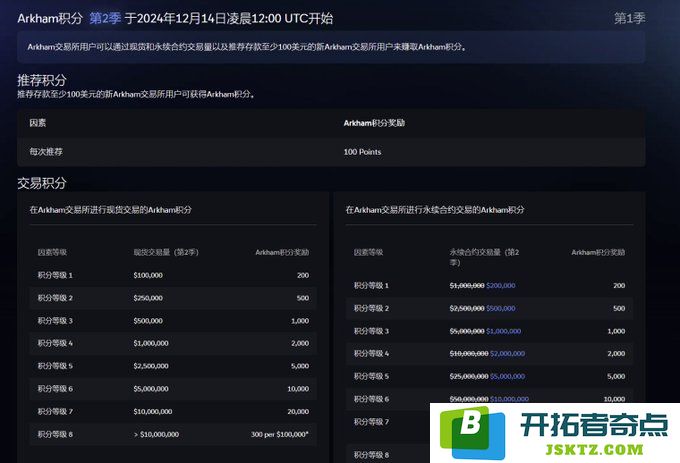Click reward '2,000' in the spot table
Screen dimensions: 680x463
tap(300, 343)
